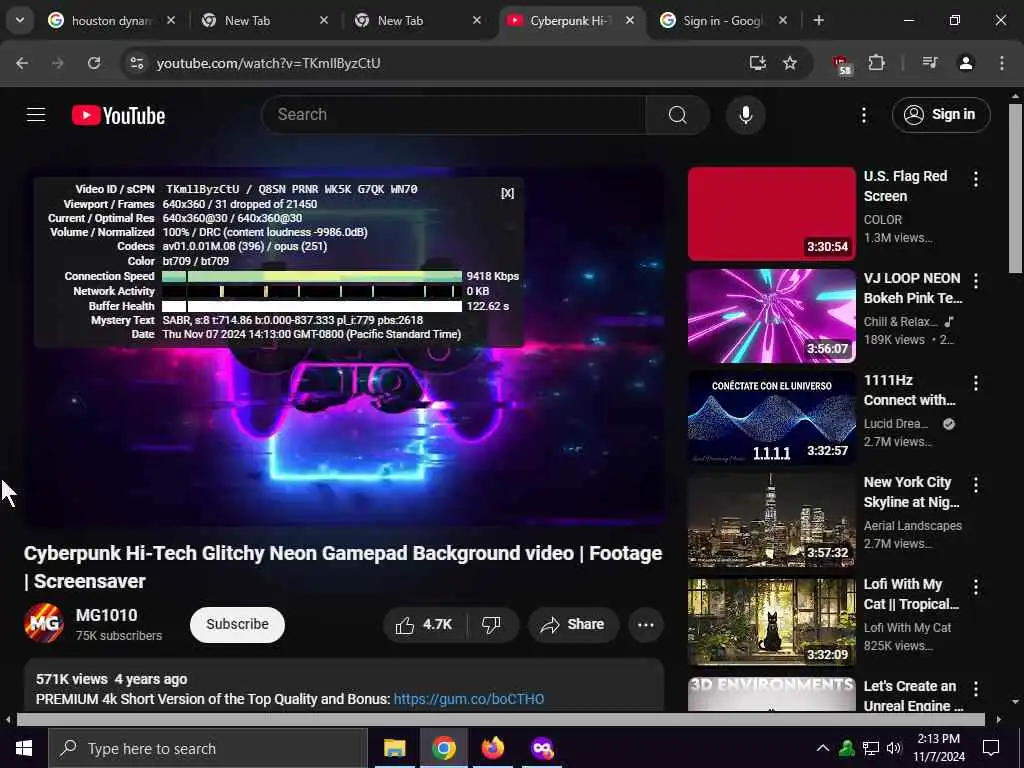Bookmark this page with star icon
This screenshot has height=768, width=1024.
pyautogui.click(x=790, y=63)
